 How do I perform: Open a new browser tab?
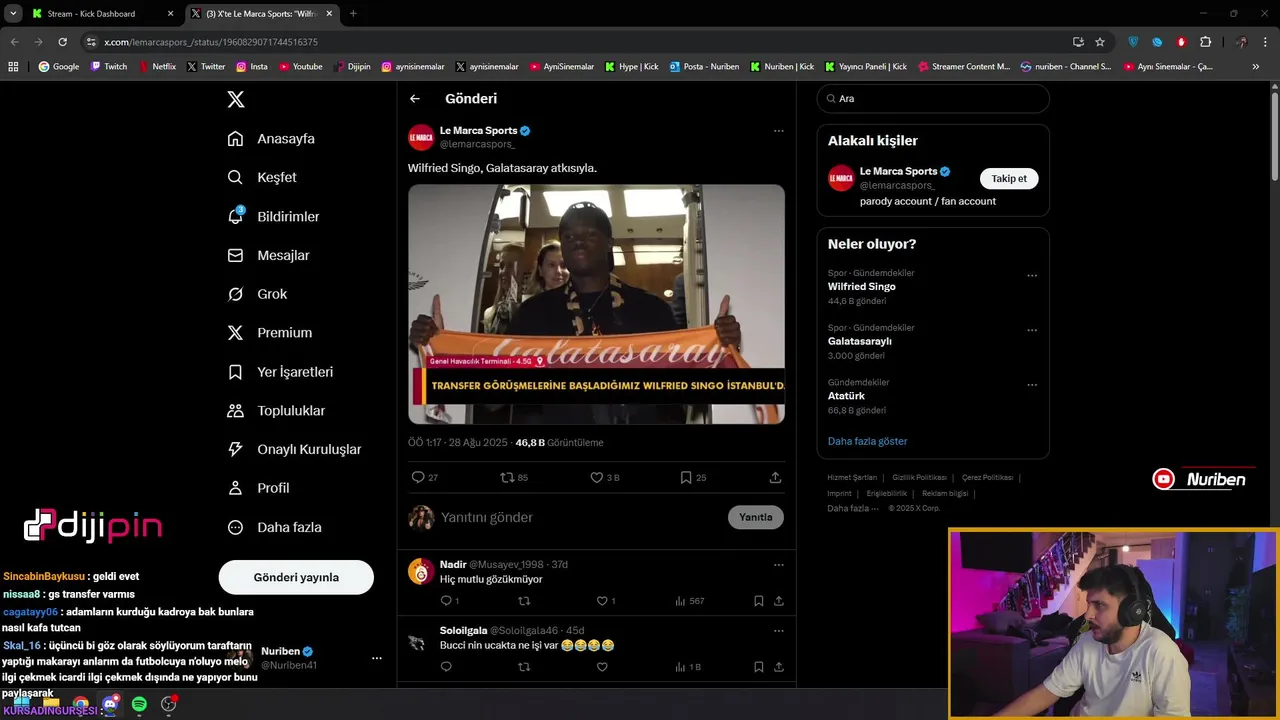tap(353, 14)
